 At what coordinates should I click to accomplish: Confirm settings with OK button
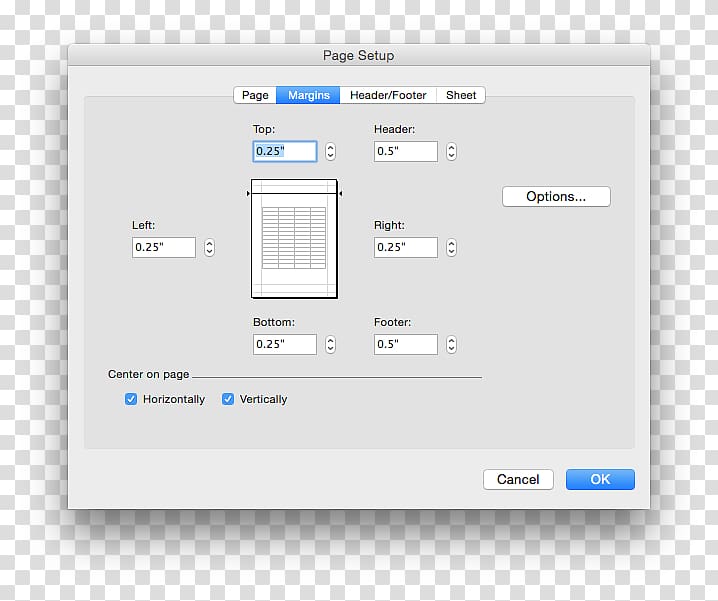tap(600, 479)
